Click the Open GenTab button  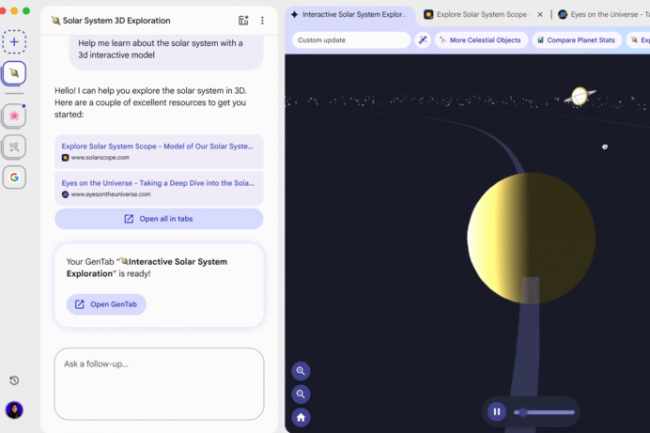click(106, 305)
